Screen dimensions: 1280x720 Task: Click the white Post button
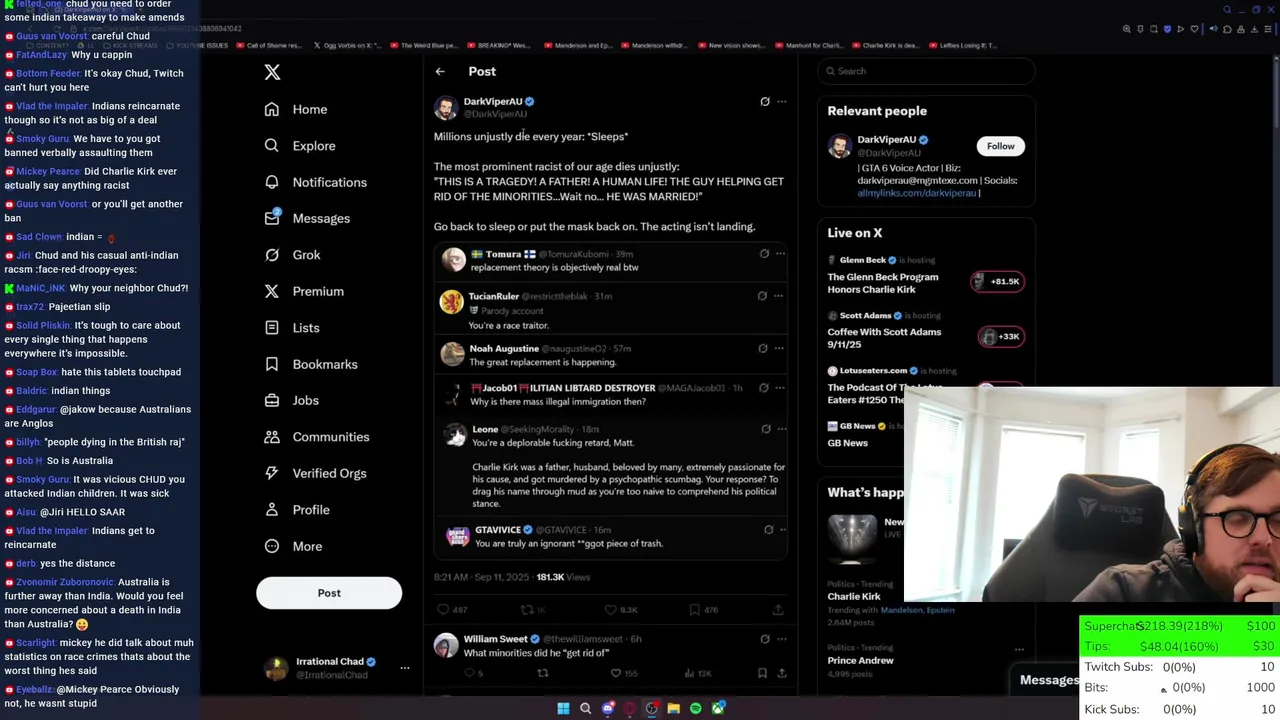329,593
